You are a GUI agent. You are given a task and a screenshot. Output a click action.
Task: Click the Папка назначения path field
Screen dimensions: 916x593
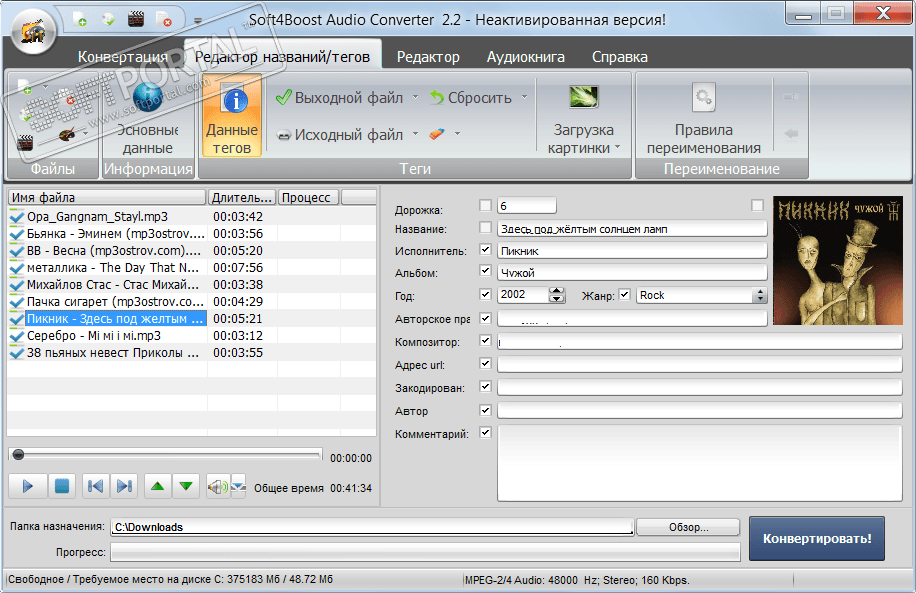pyautogui.click(x=372, y=527)
